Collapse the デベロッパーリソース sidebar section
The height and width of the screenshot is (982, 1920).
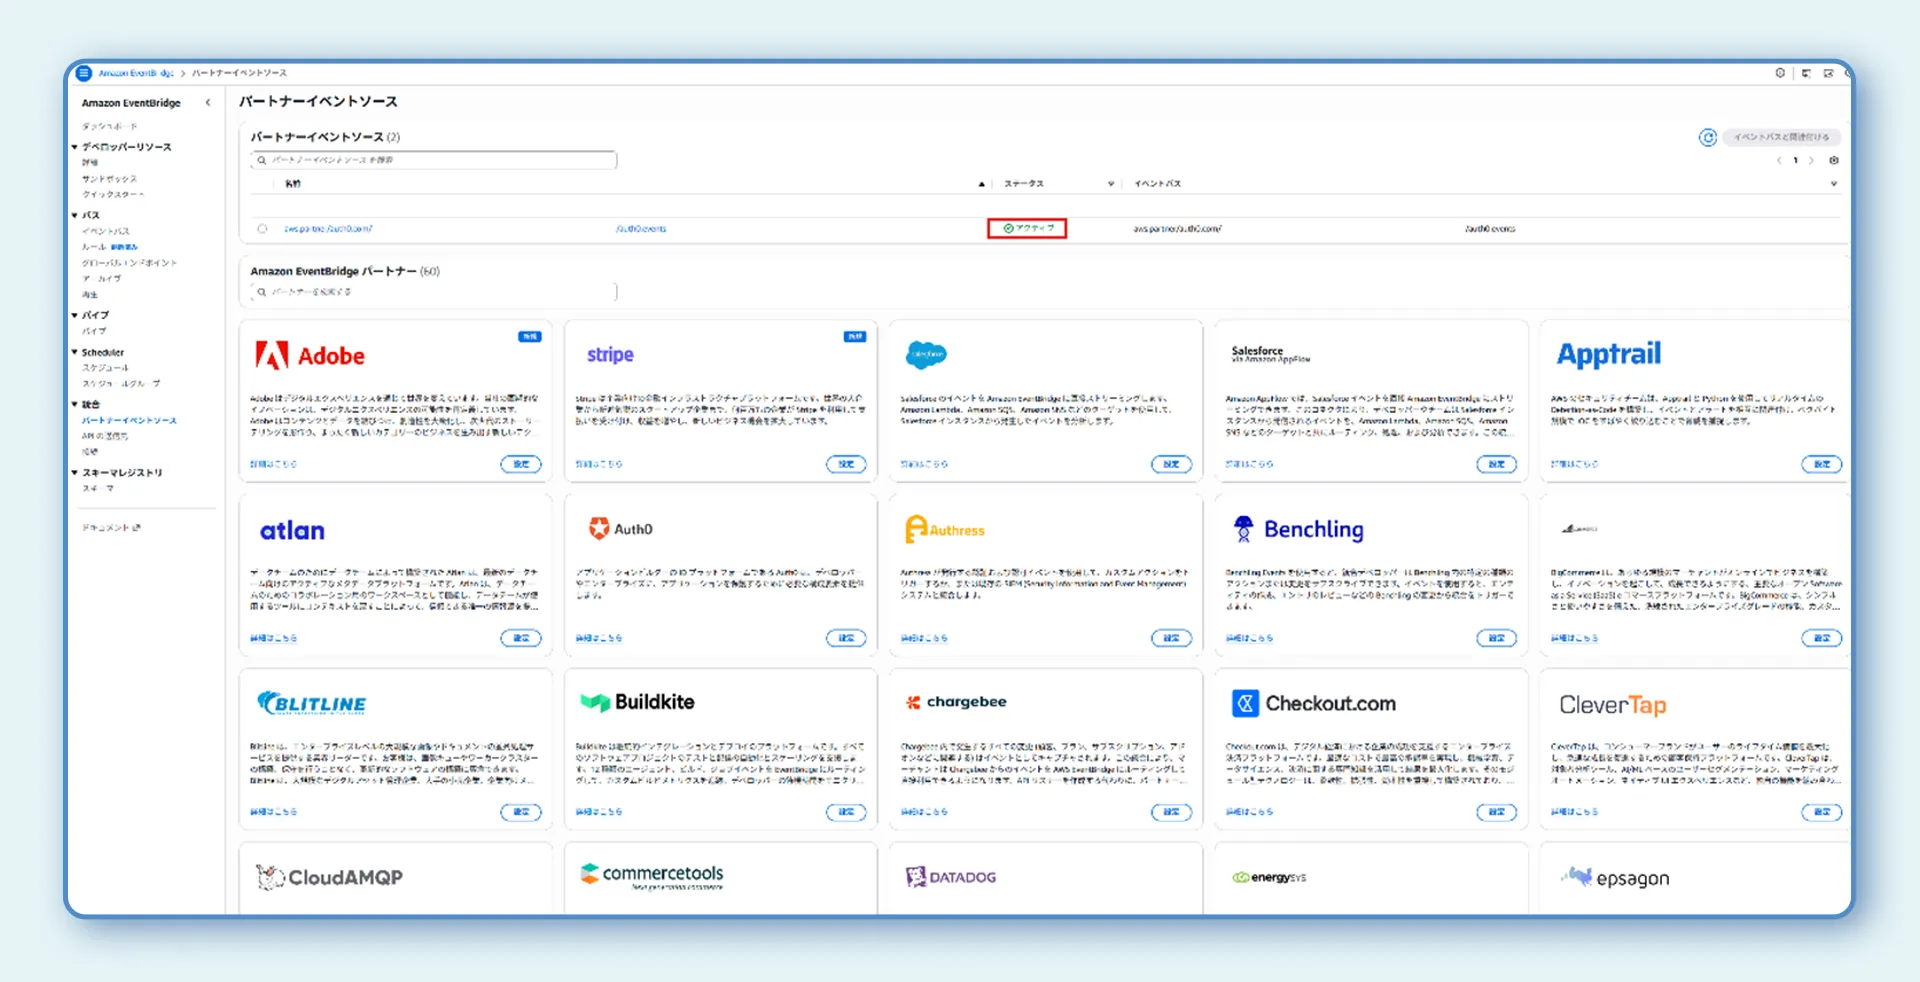coord(75,147)
